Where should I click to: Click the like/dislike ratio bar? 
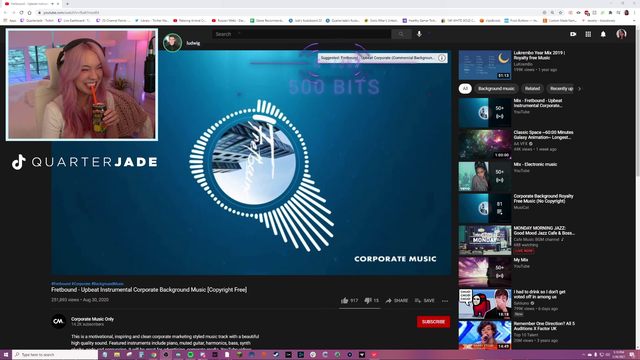(360, 308)
